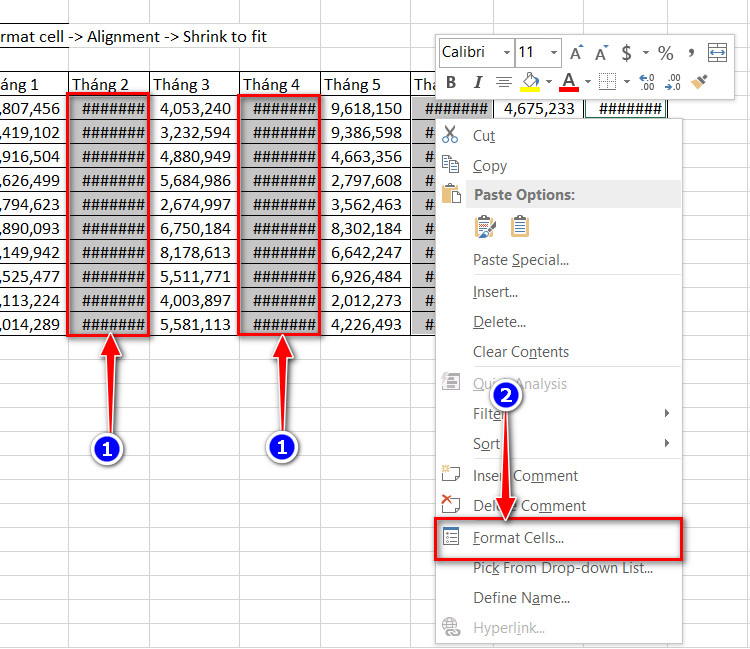
Task: Select the Tháng 2 header cell
Action: tap(109, 84)
